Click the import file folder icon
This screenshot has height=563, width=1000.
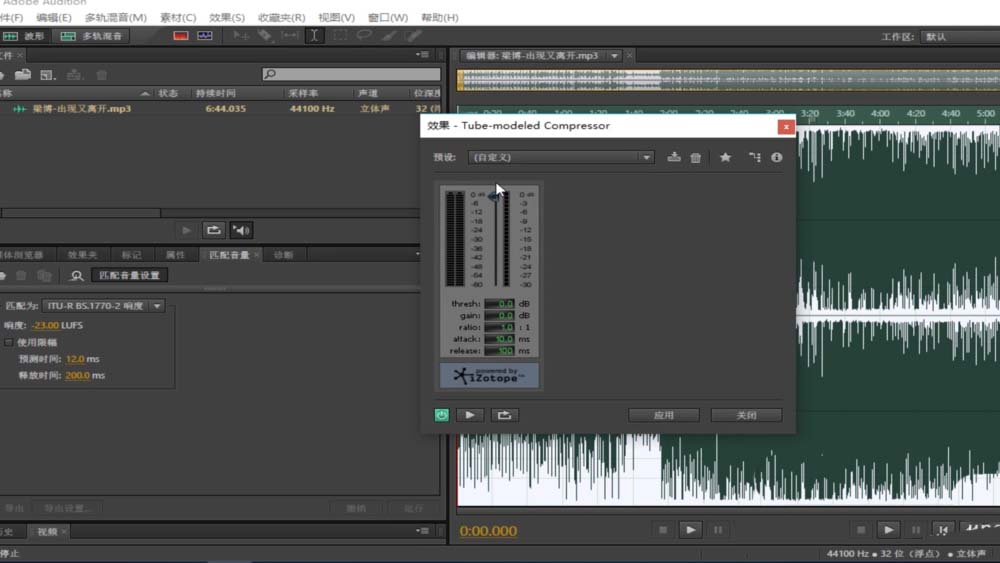tap(23, 75)
